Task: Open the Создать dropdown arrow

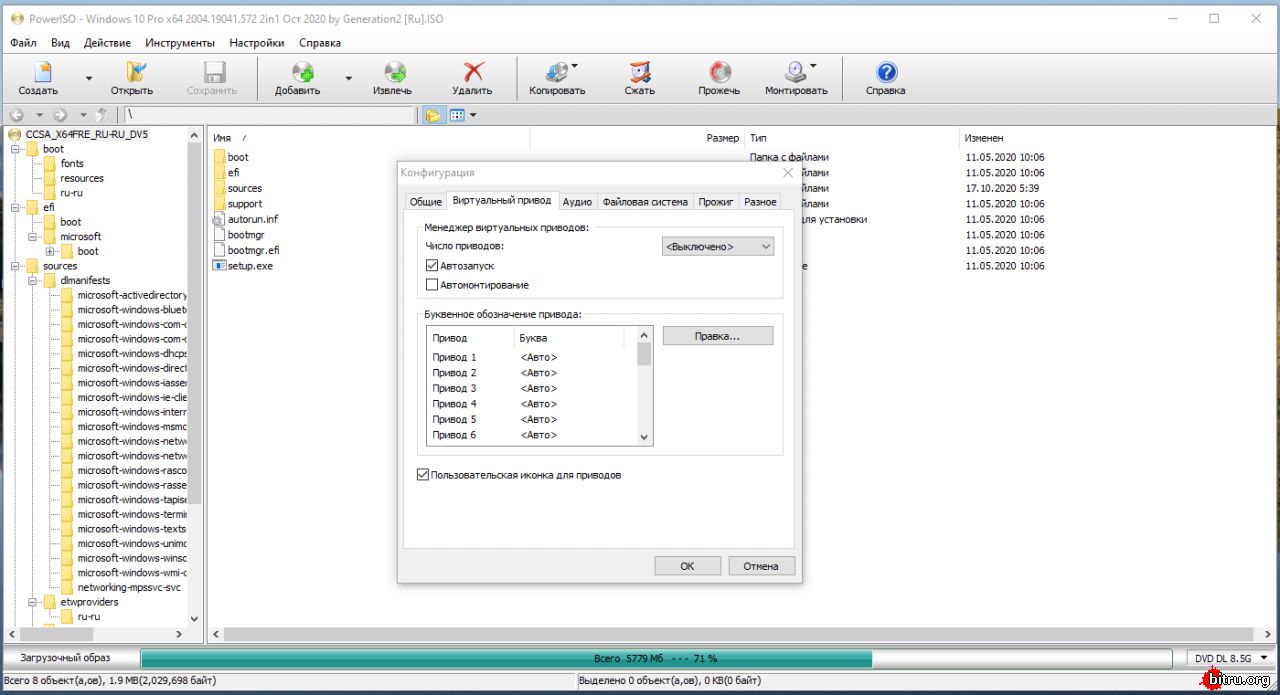Action: coord(88,78)
